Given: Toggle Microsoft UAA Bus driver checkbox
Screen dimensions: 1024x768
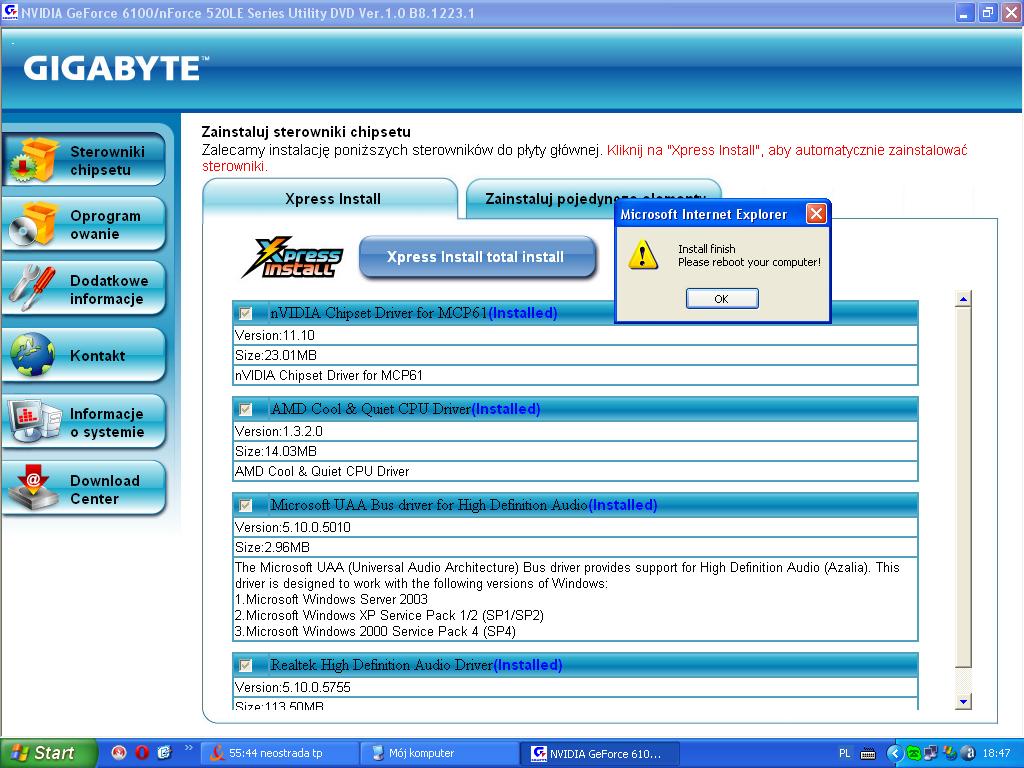Looking at the screenshot, I should pos(246,505).
